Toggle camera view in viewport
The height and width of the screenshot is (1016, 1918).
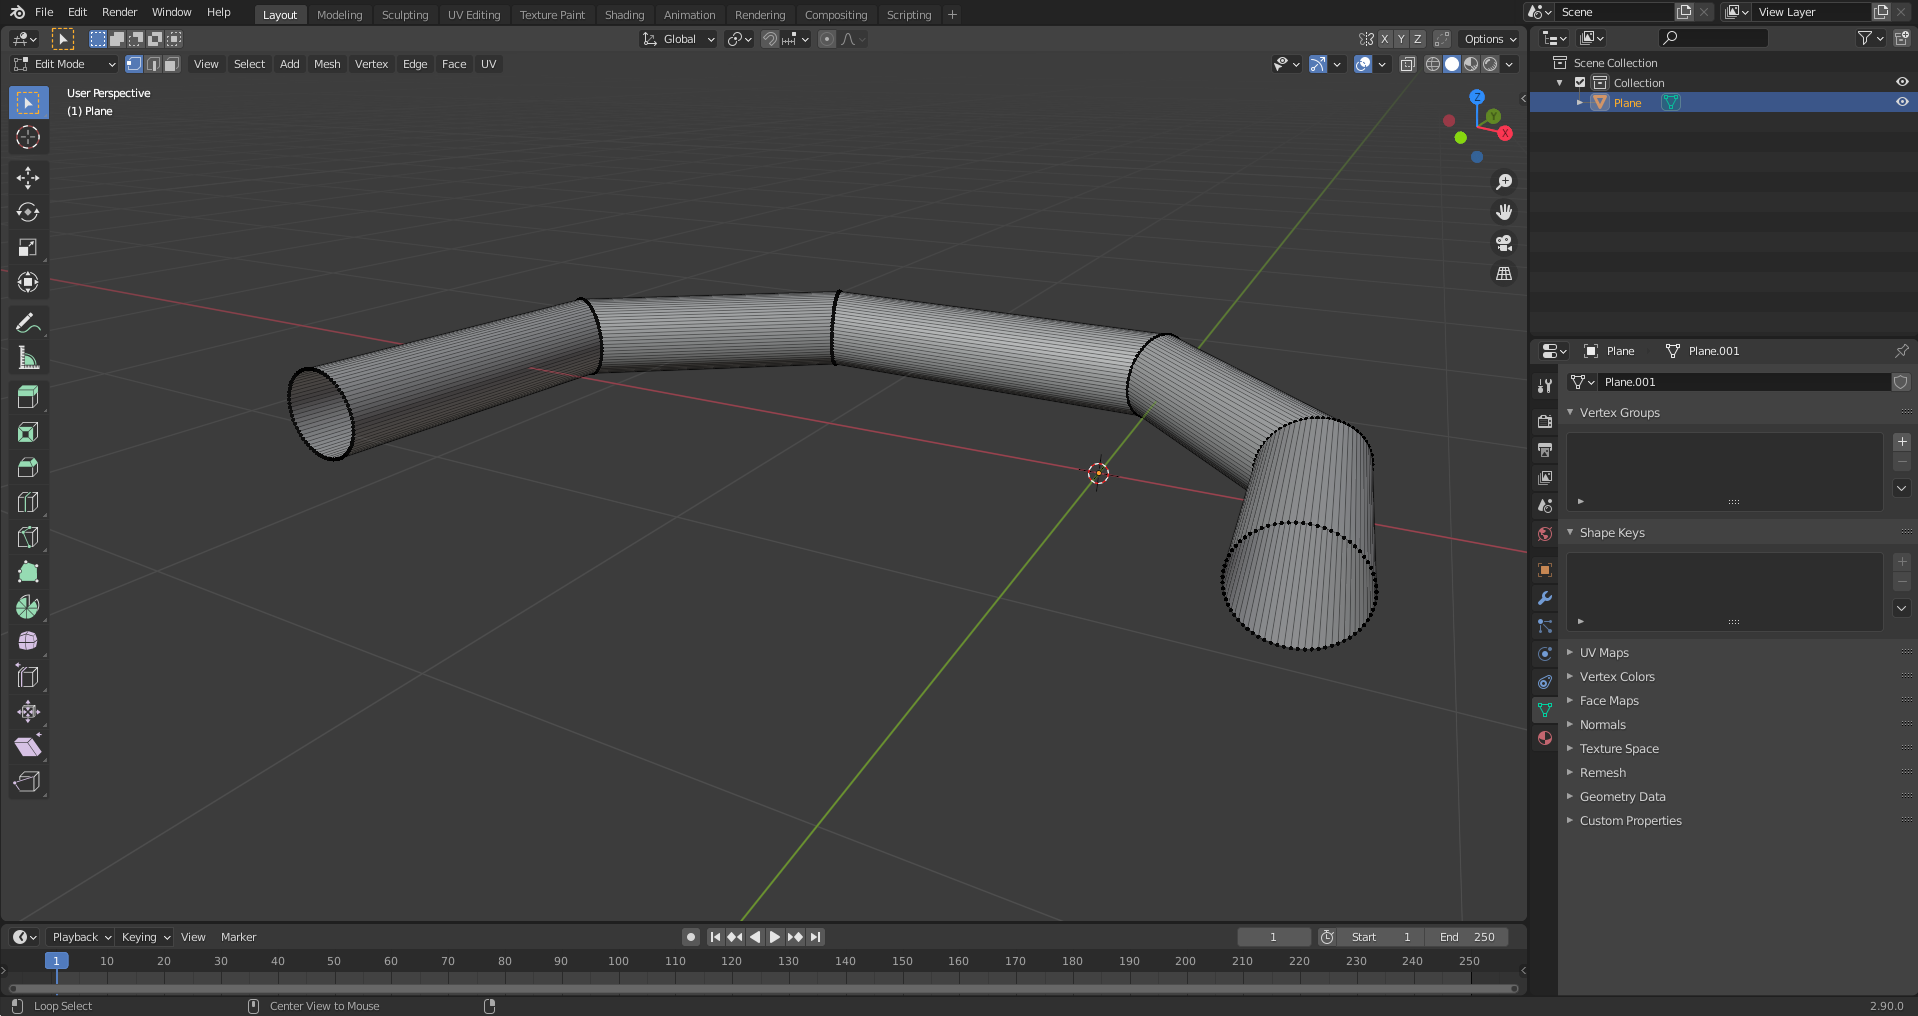[x=1503, y=243]
